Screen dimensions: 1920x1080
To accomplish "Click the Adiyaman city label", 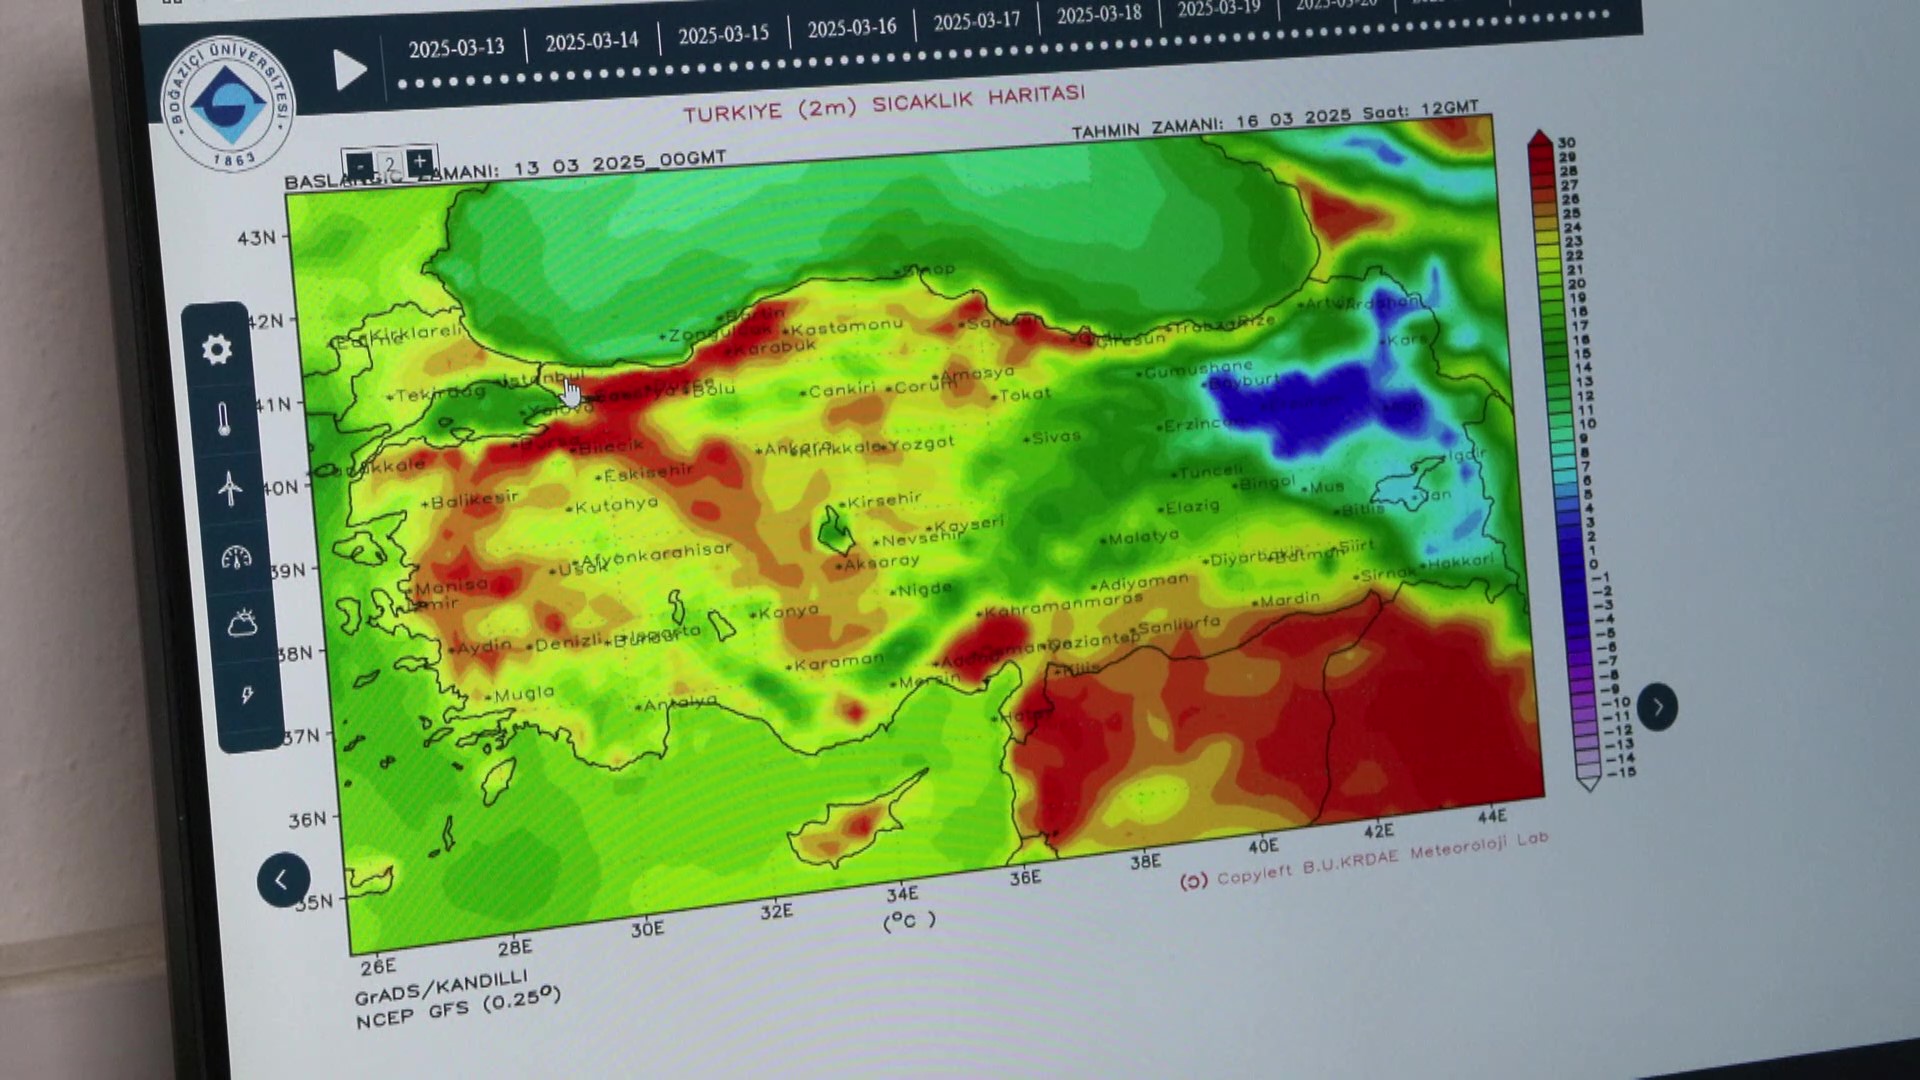I will tap(1139, 581).
